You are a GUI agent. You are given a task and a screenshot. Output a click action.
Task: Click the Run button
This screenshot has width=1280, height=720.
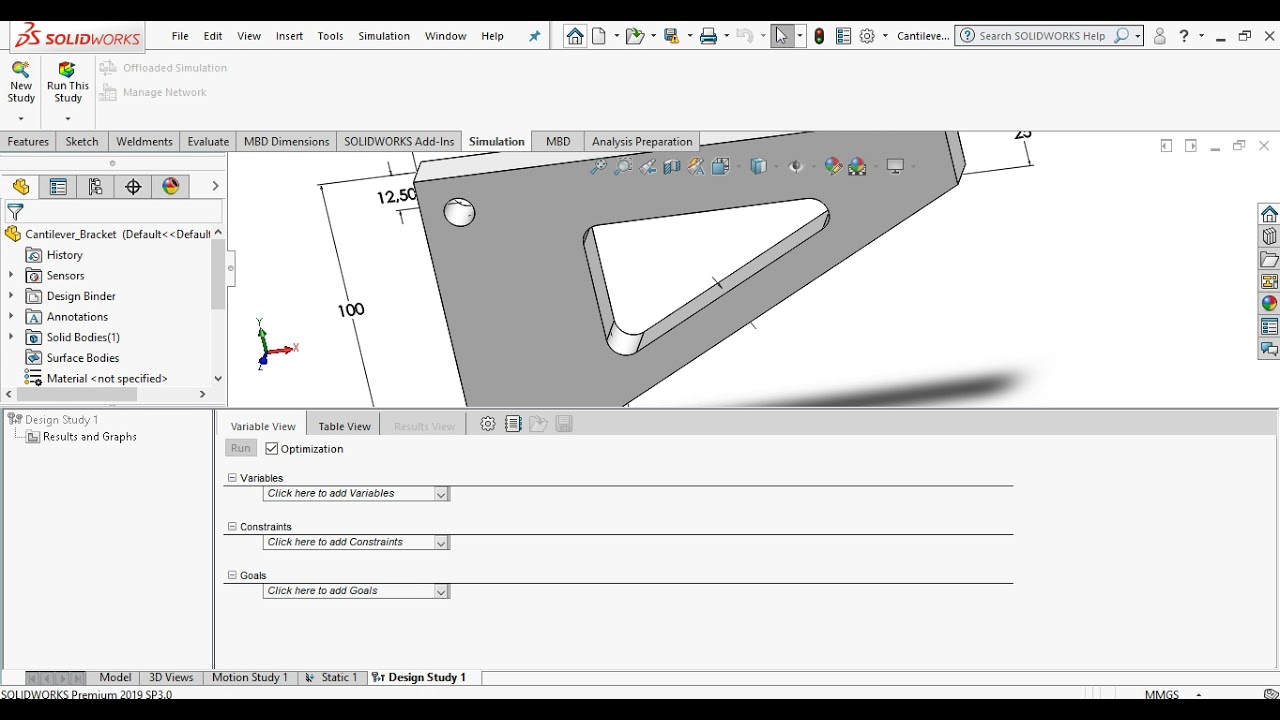pyautogui.click(x=241, y=449)
